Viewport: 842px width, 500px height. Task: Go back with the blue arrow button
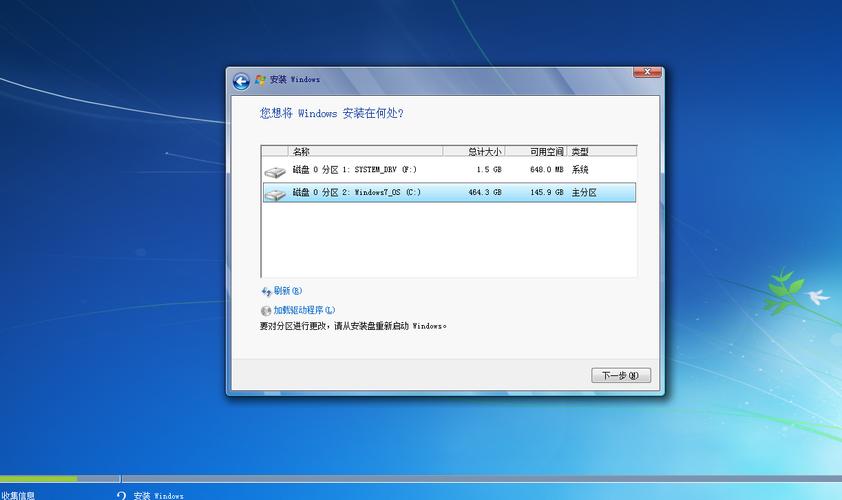click(241, 81)
